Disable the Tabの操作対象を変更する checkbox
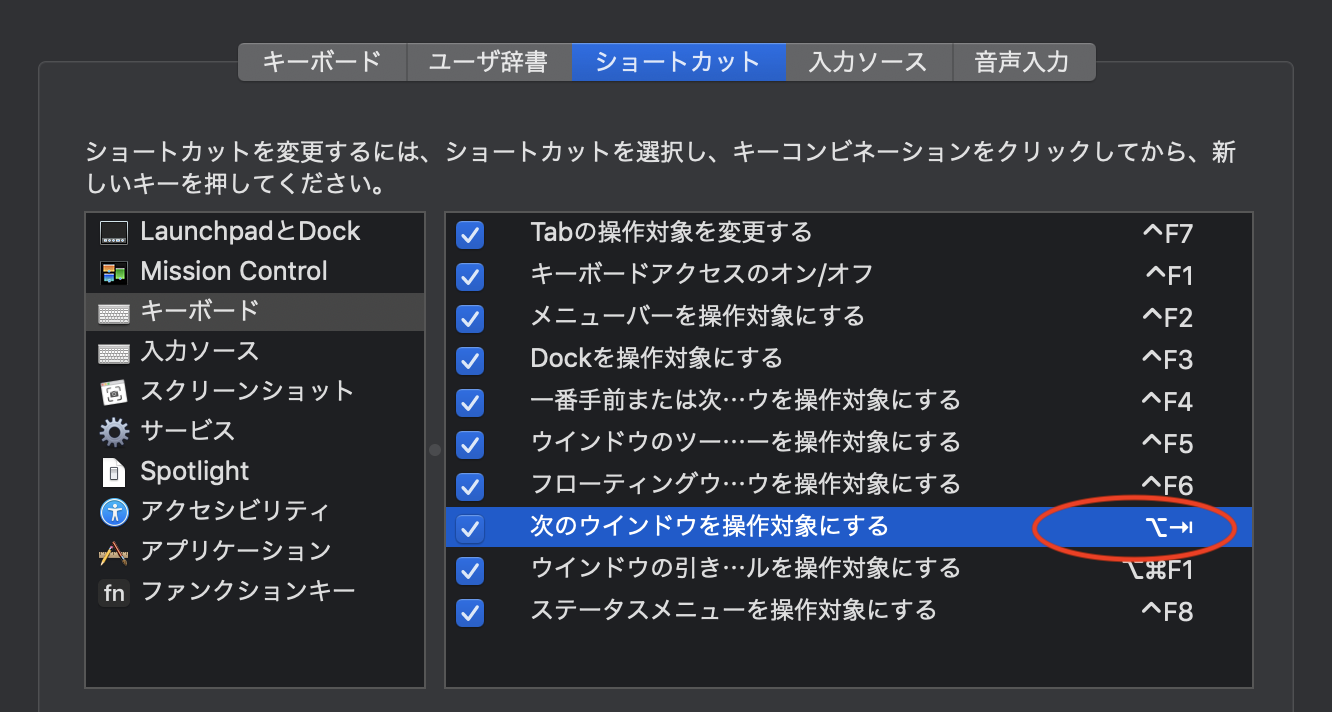Screen dimensions: 1332x712 [x=469, y=235]
